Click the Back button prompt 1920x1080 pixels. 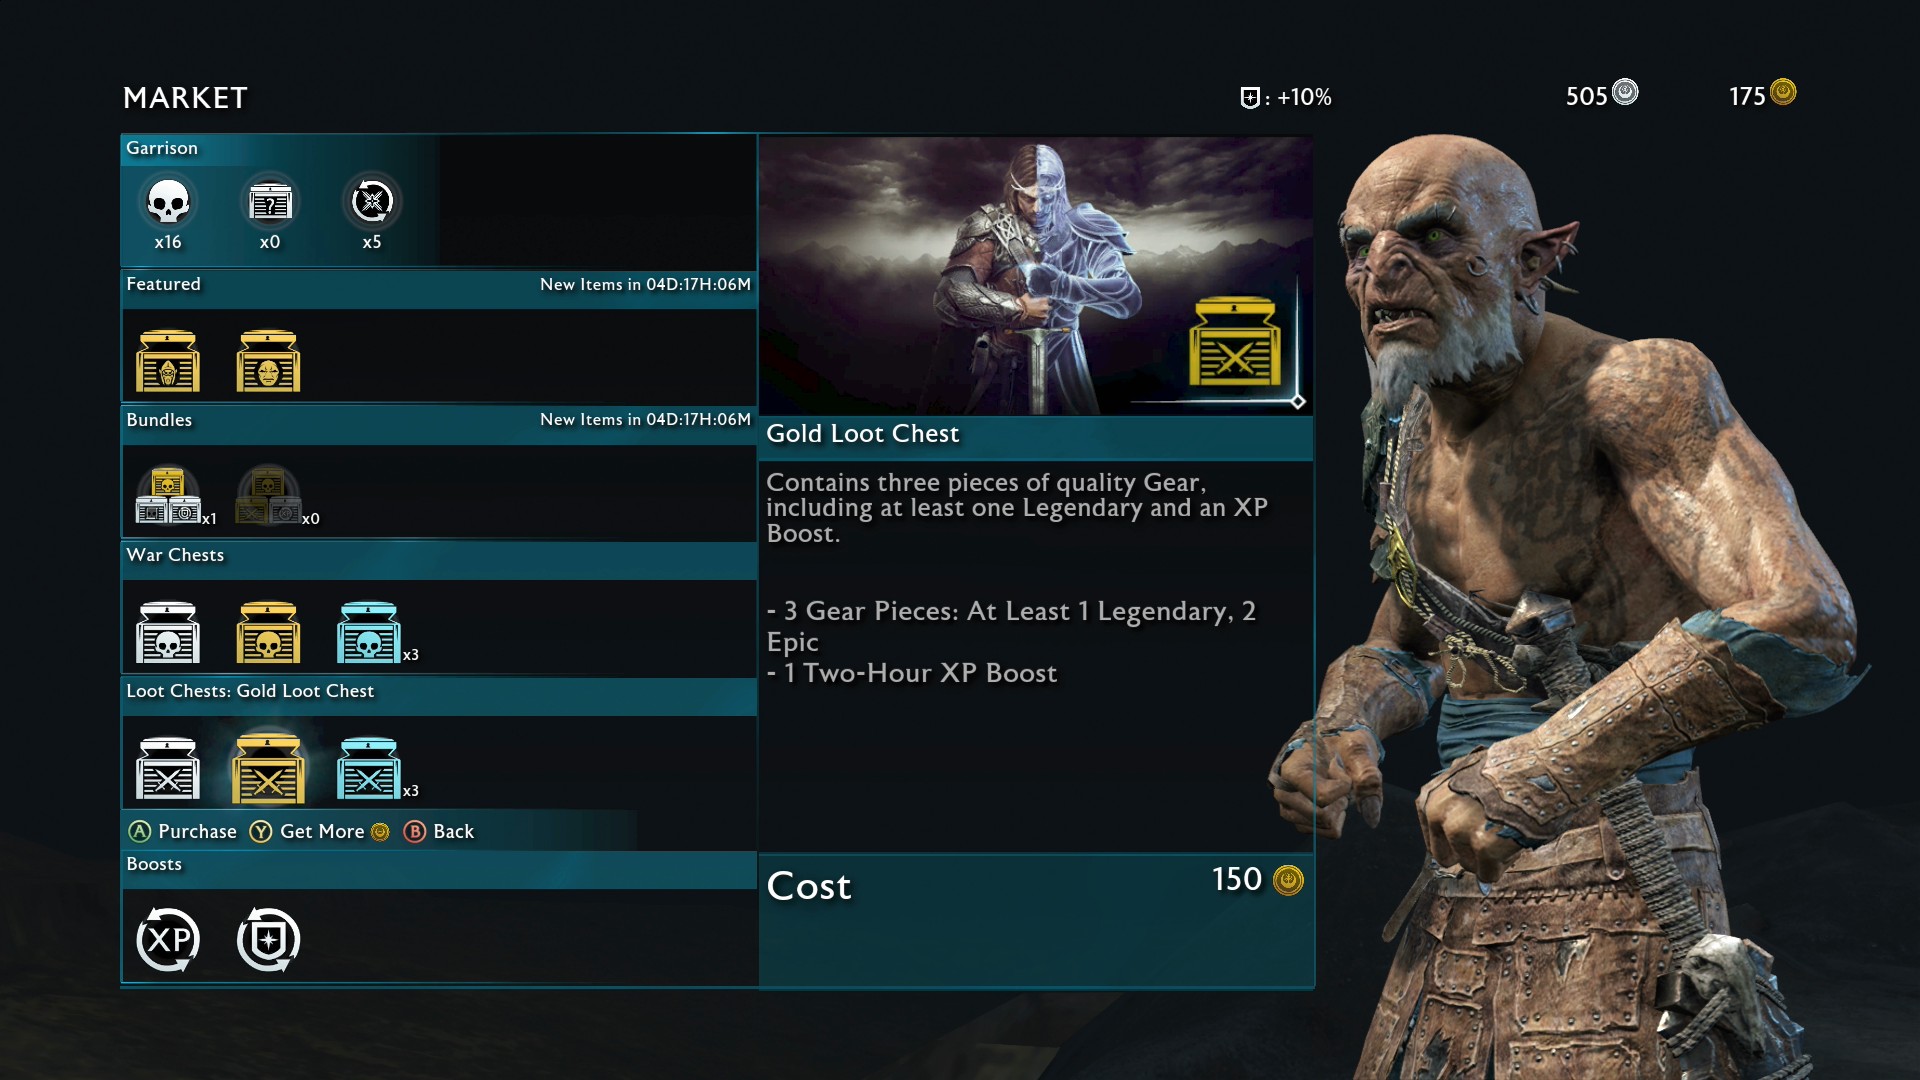439,832
